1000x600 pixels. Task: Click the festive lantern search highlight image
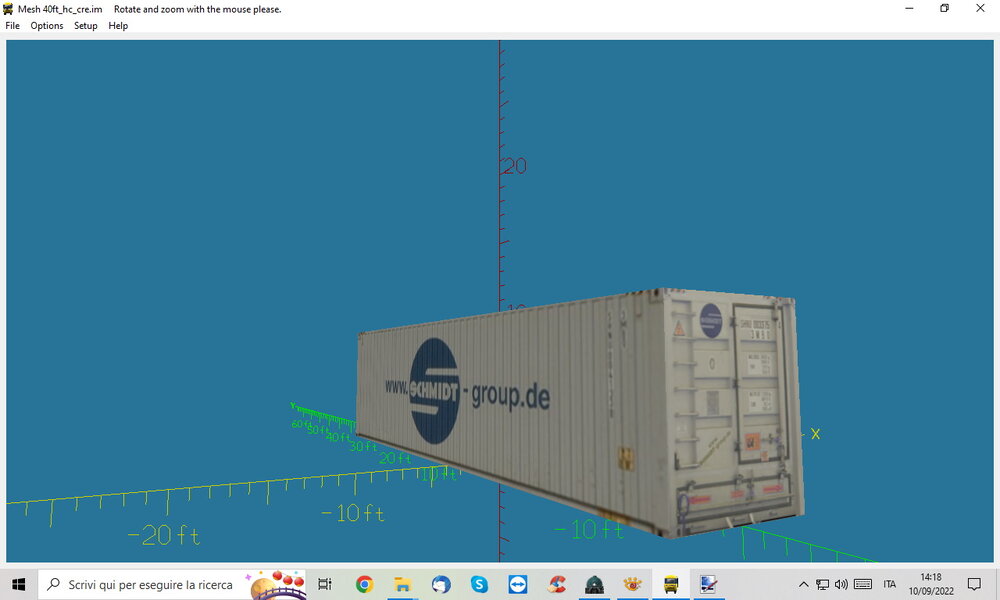276,584
